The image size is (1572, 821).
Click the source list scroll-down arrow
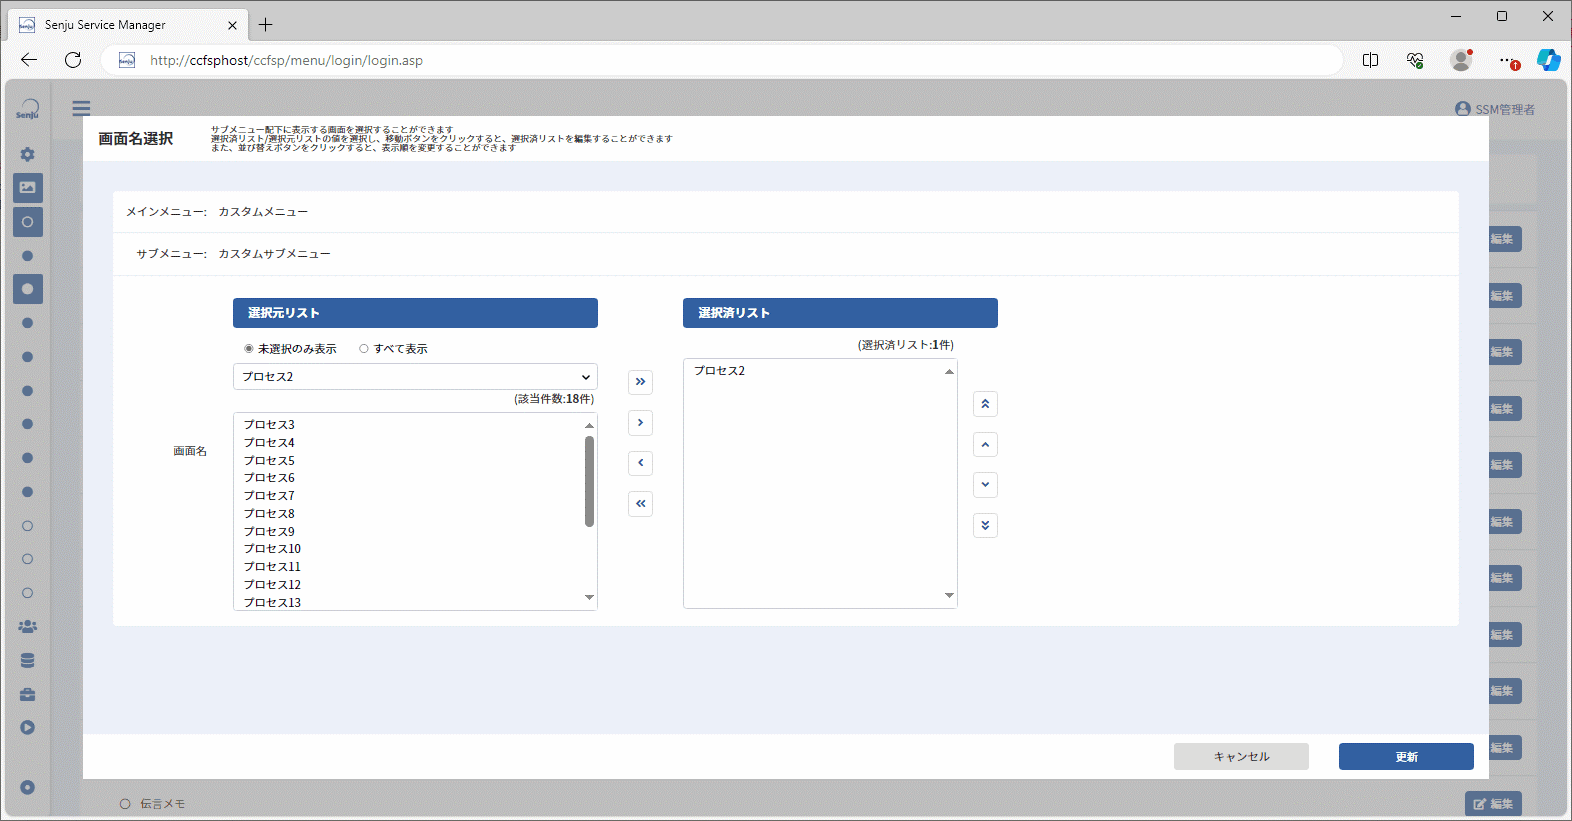click(x=589, y=597)
